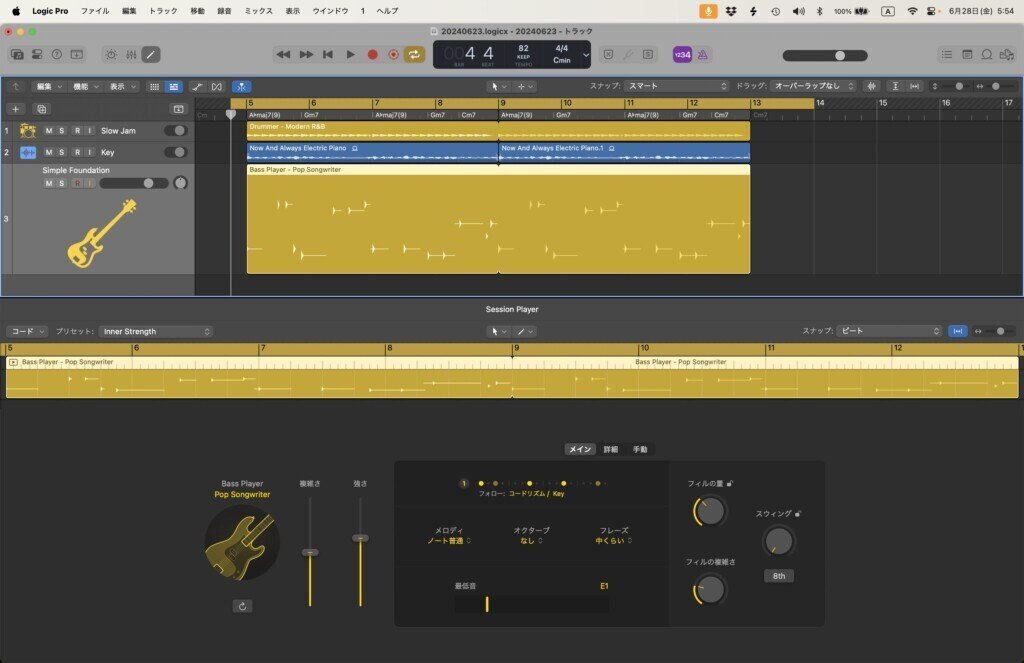Open the ファイル menu
The image size is (1024, 663).
point(95,11)
